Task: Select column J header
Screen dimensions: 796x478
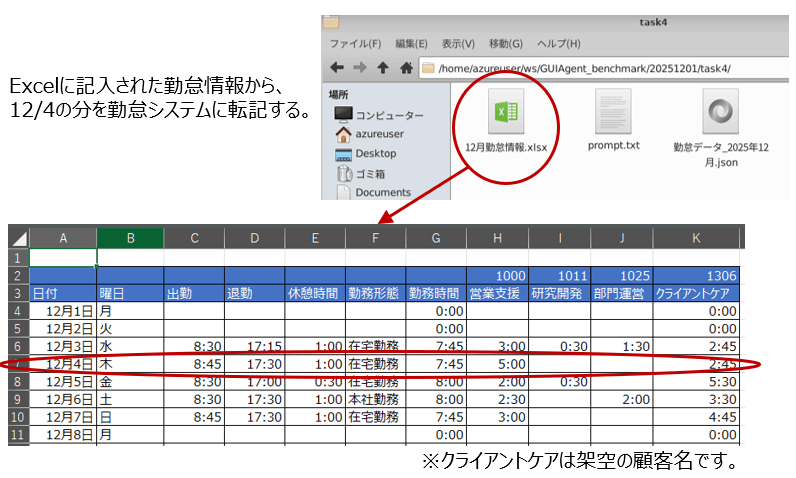Action: coord(622,238)
